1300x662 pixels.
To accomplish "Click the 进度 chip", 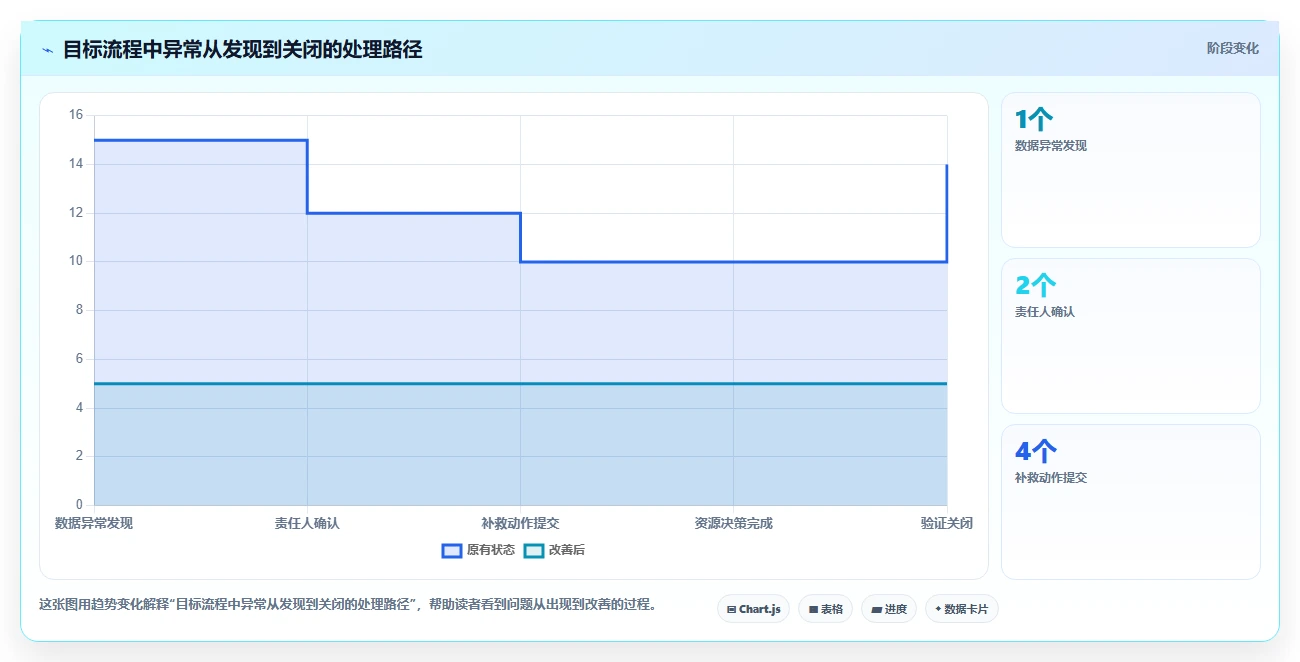I will (x=889, y=609).
